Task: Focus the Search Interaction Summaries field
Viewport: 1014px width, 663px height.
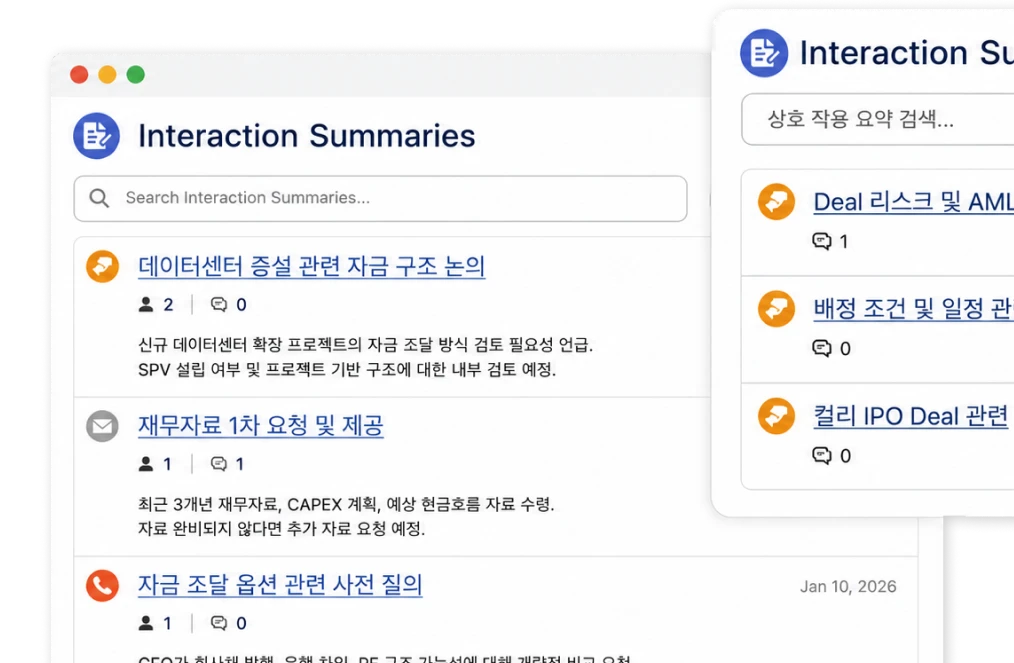Action: coord(380,199)
